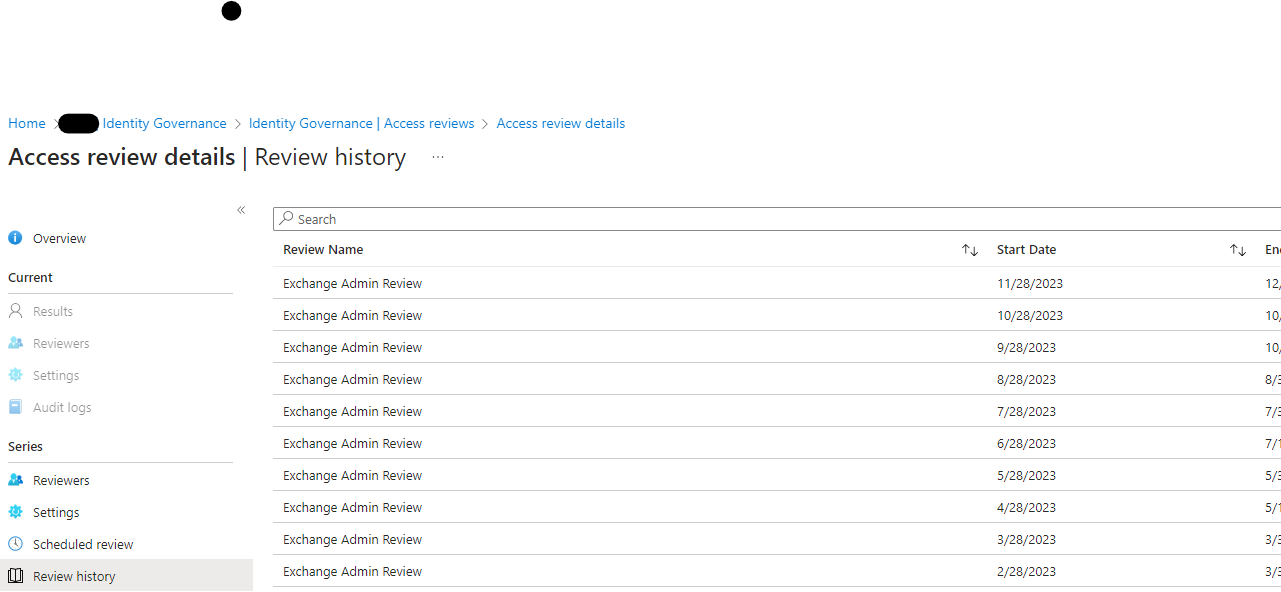Open the Overview page from the sidebar
The height and width of the screenshot is (592, 1281).
(59, 238)
